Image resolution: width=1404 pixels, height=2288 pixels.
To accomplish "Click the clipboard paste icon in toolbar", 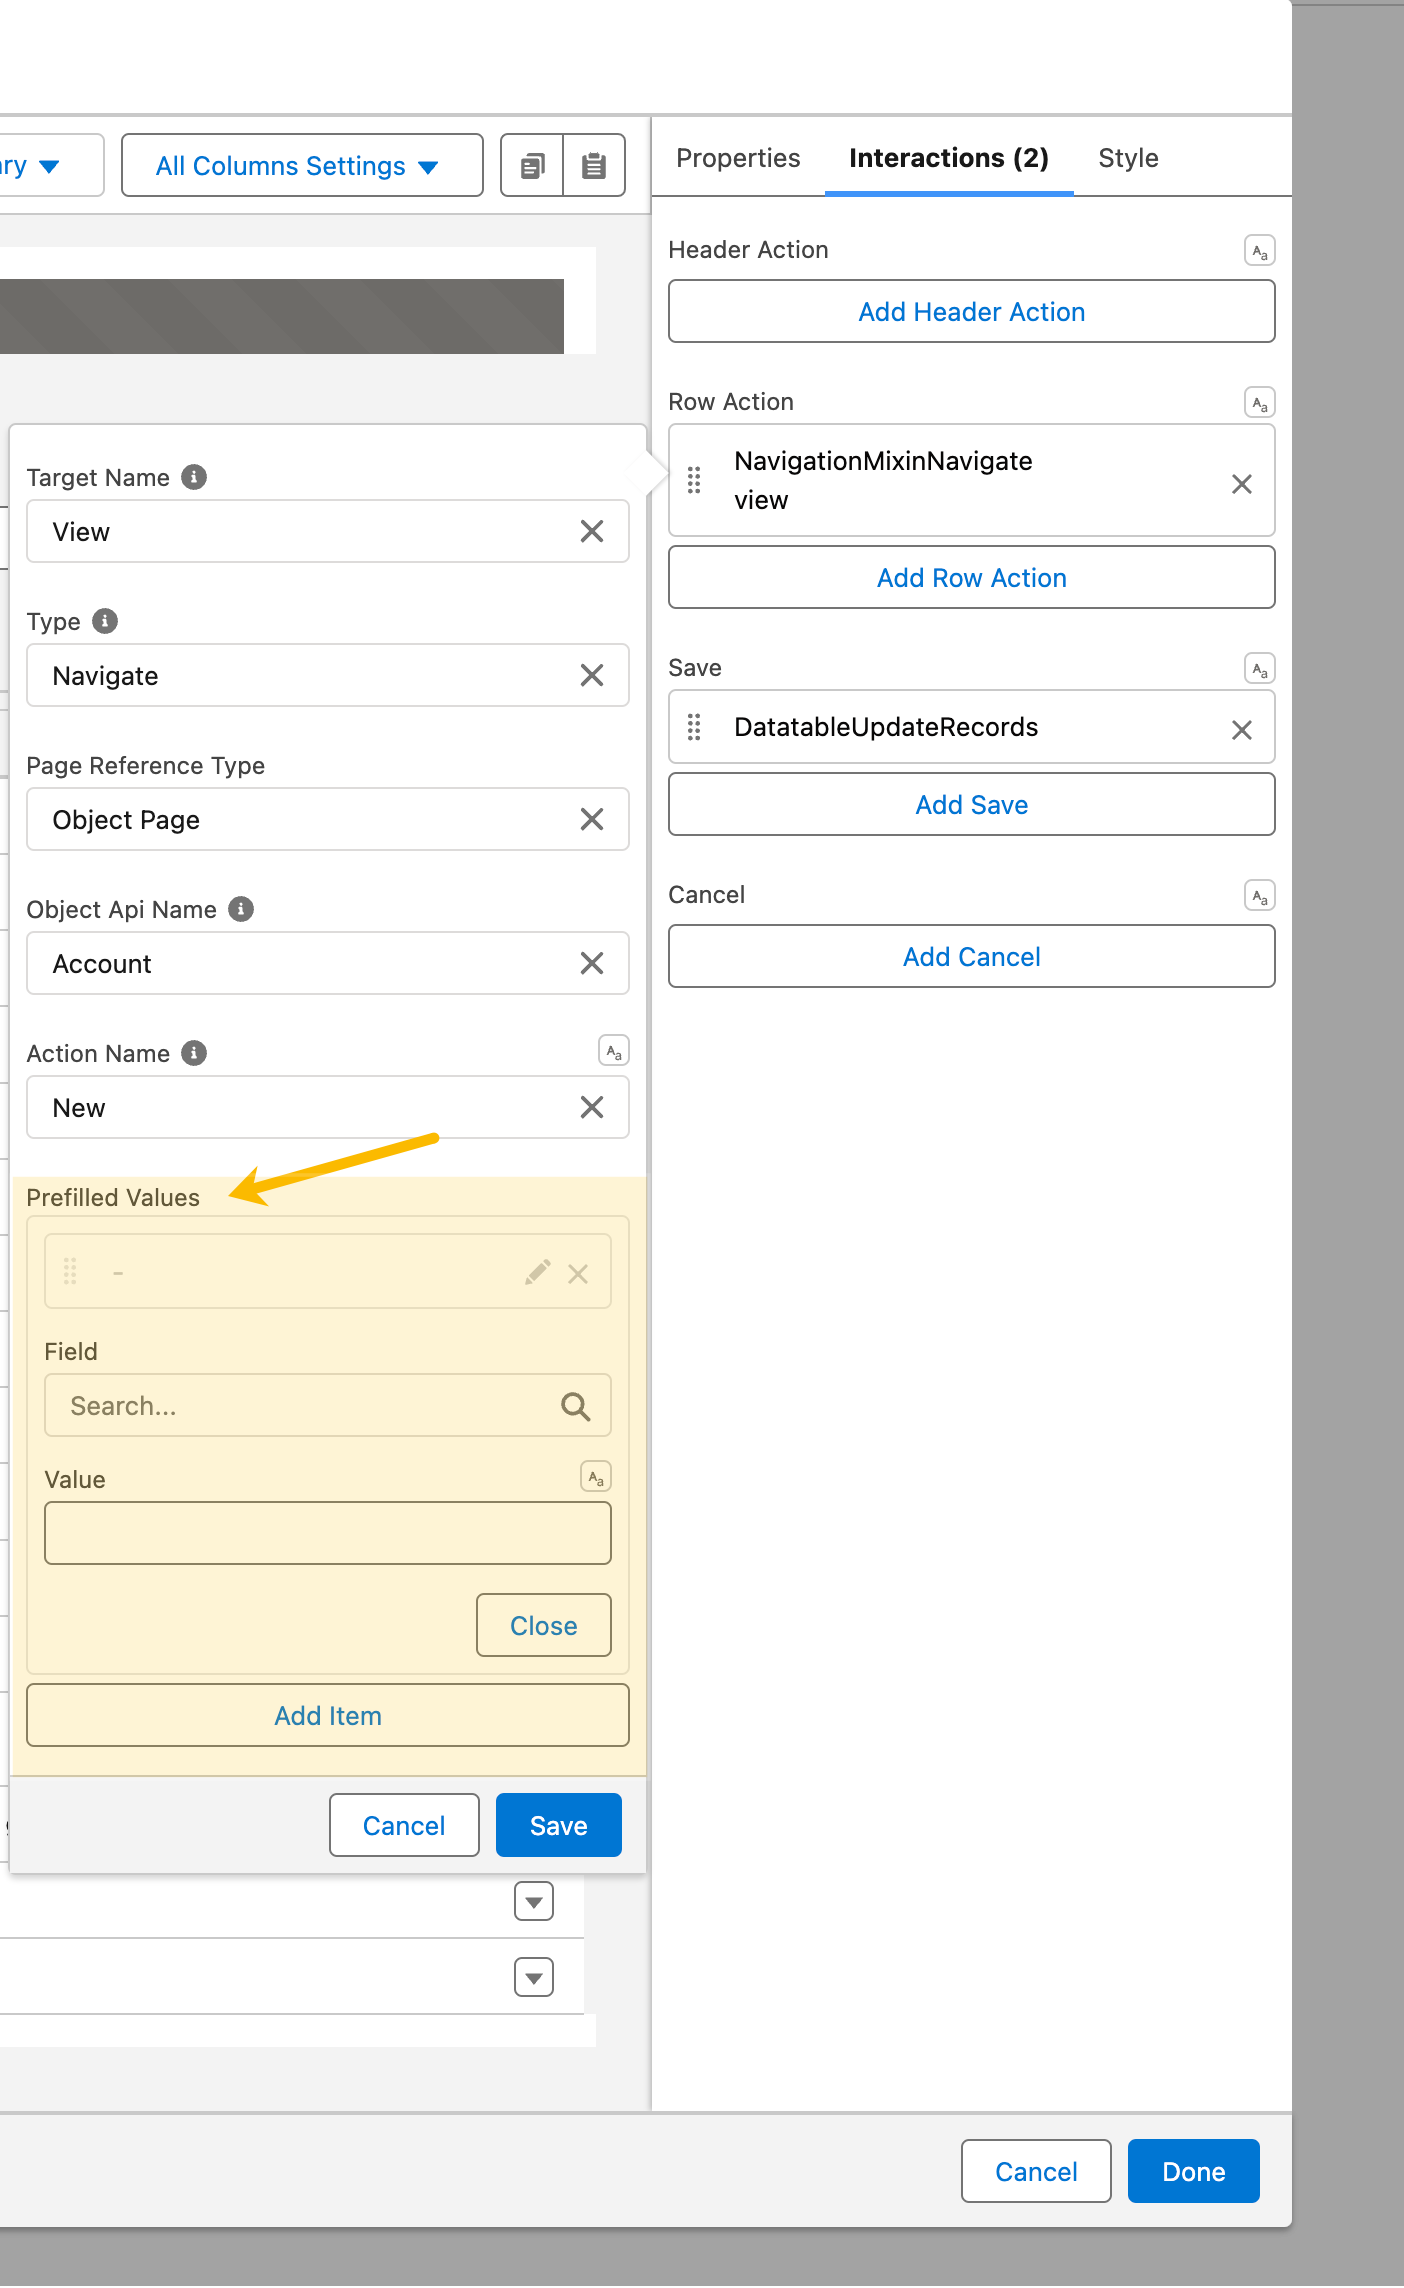I will (x=594, y=166).
